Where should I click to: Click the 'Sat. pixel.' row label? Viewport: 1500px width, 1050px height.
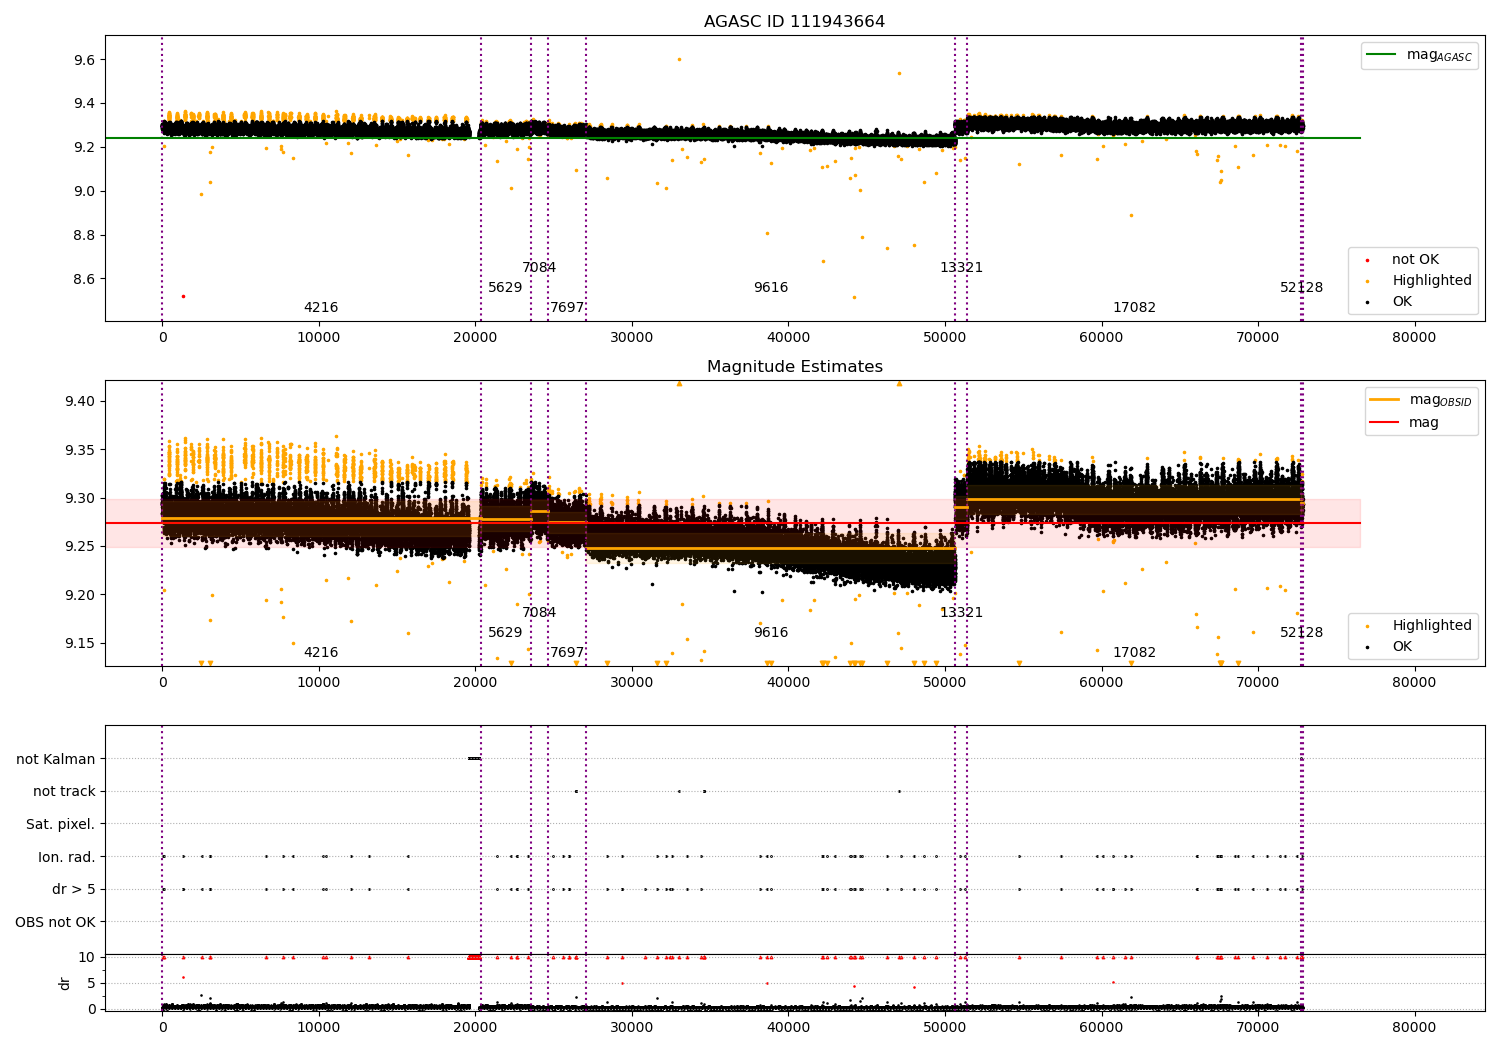coord(61,825)
